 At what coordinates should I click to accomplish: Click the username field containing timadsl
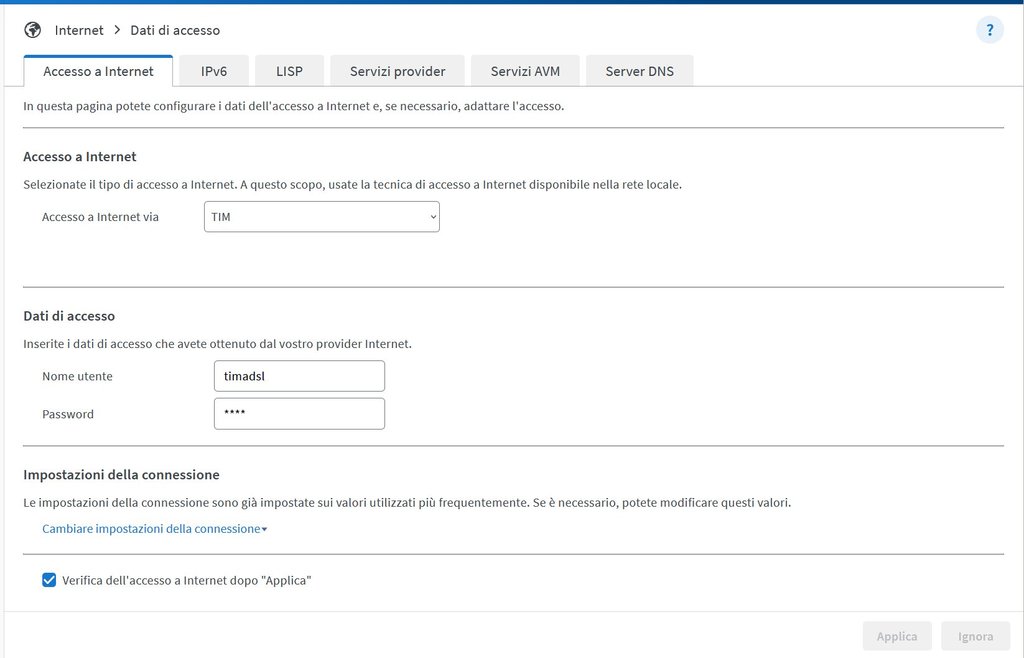click(299, 376)
